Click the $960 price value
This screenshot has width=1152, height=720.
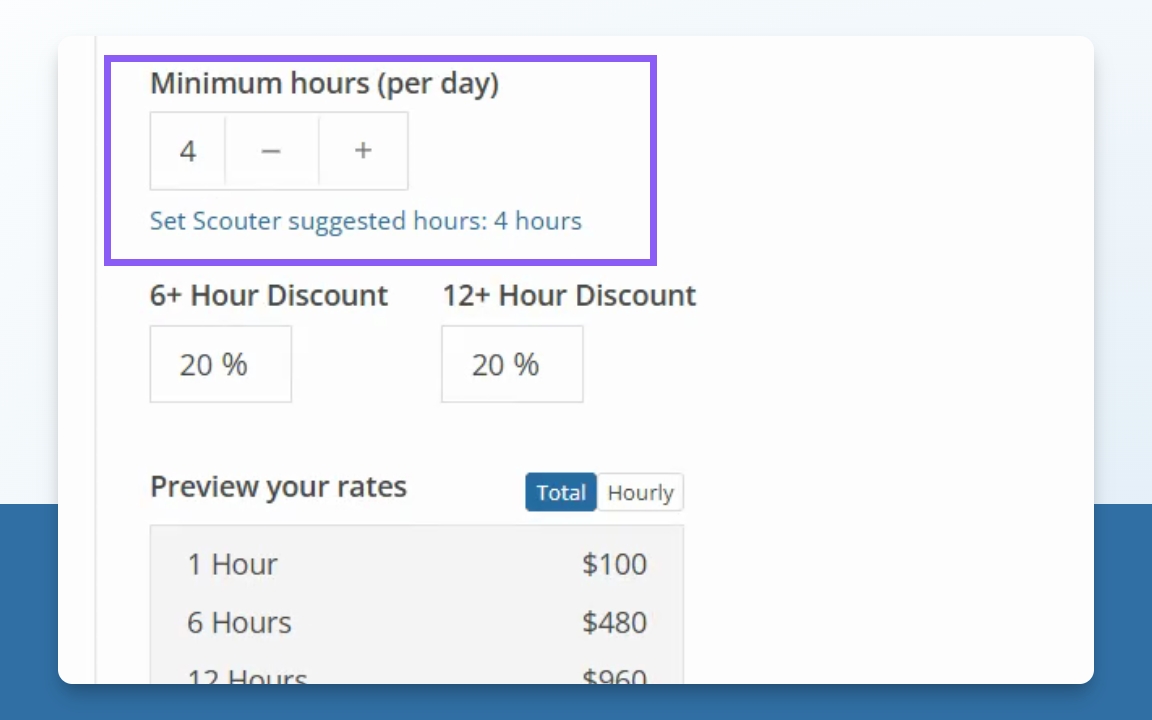(x=614, y=676)
